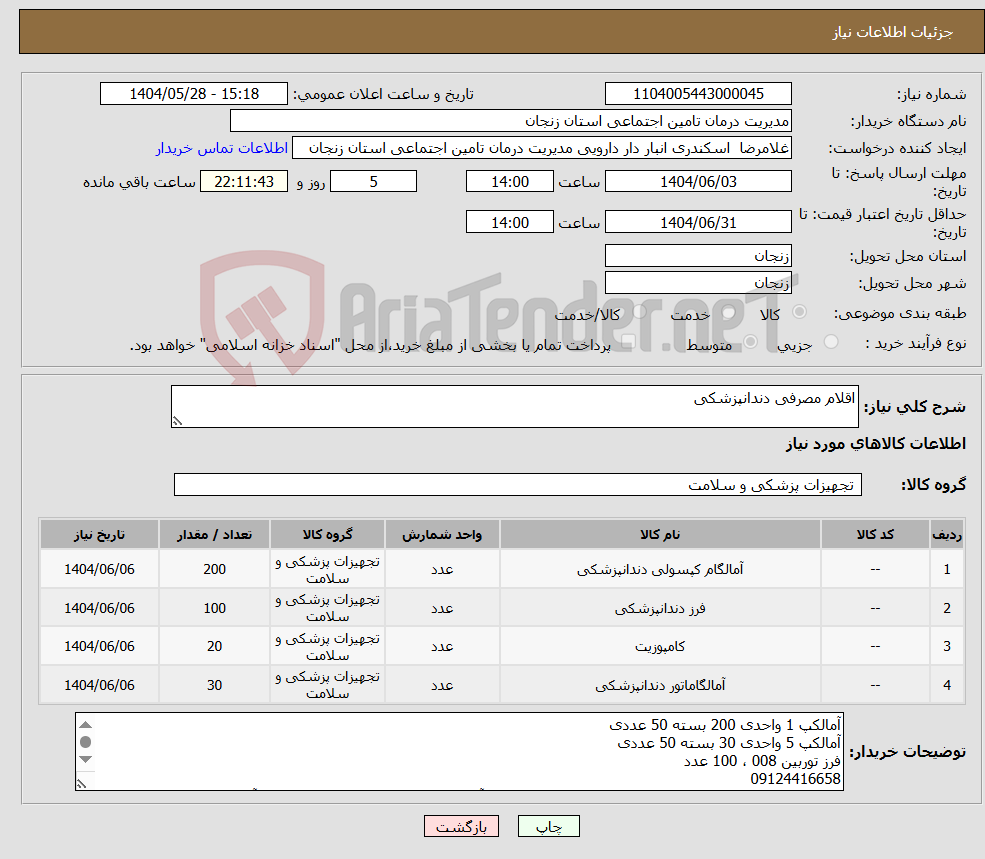Click the up arrow on buyer notes scrollbar
Screen dimensions: 985x859
click(x=85, y=723)
